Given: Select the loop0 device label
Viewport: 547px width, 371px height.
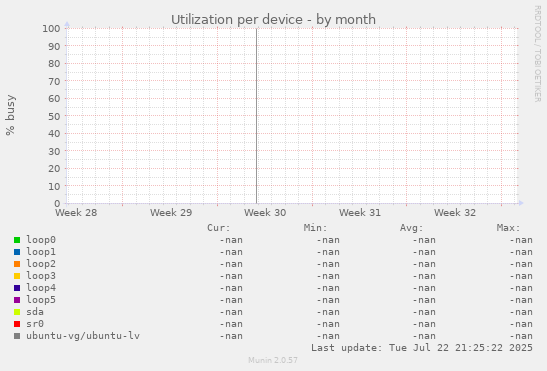Looking at the screenshot, I should tap(41, 240).
